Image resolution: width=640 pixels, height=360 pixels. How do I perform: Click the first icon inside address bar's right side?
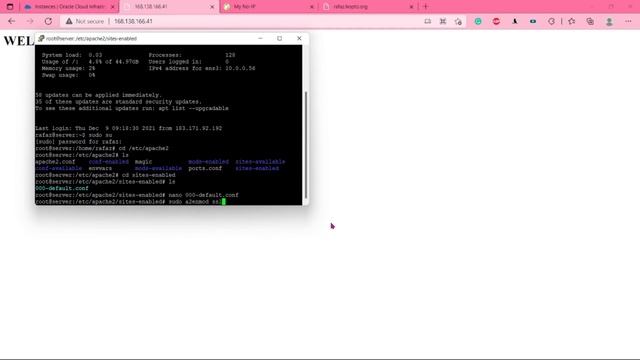click(427, 21)
